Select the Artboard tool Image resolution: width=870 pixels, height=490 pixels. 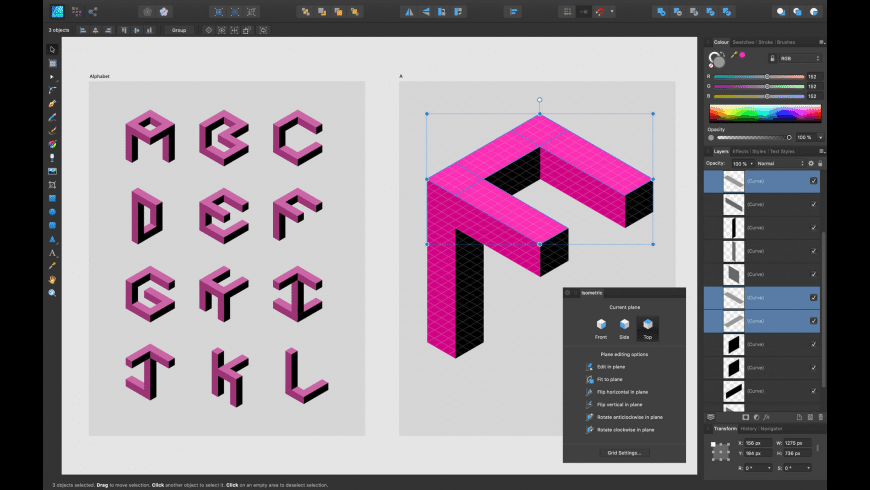tap(52, 63)
